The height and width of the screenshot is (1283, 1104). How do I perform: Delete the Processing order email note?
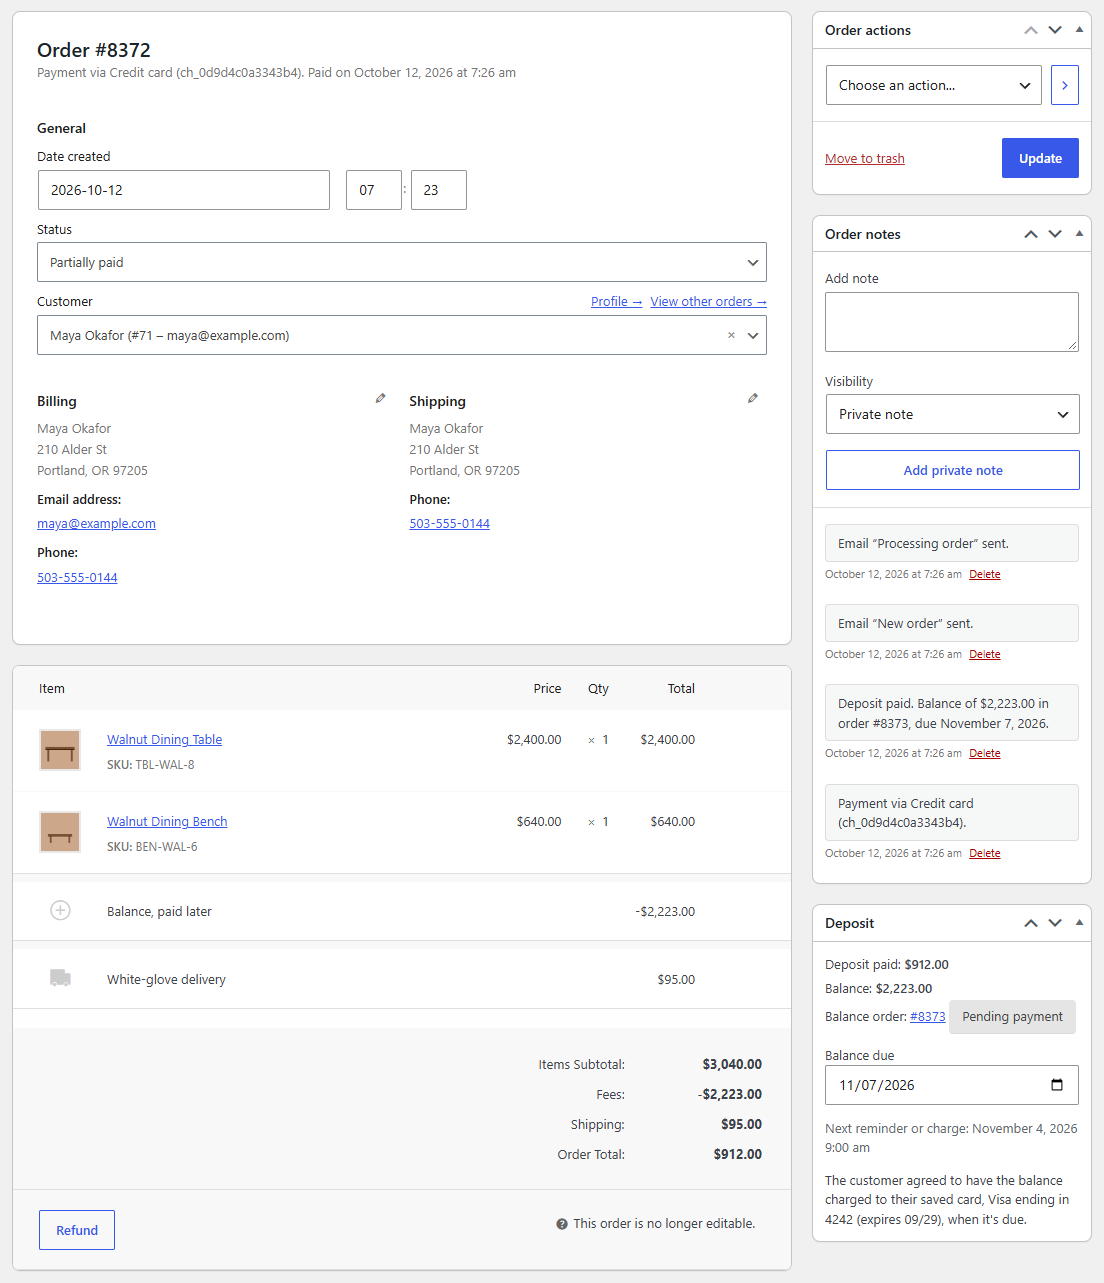tap(984, 574)
